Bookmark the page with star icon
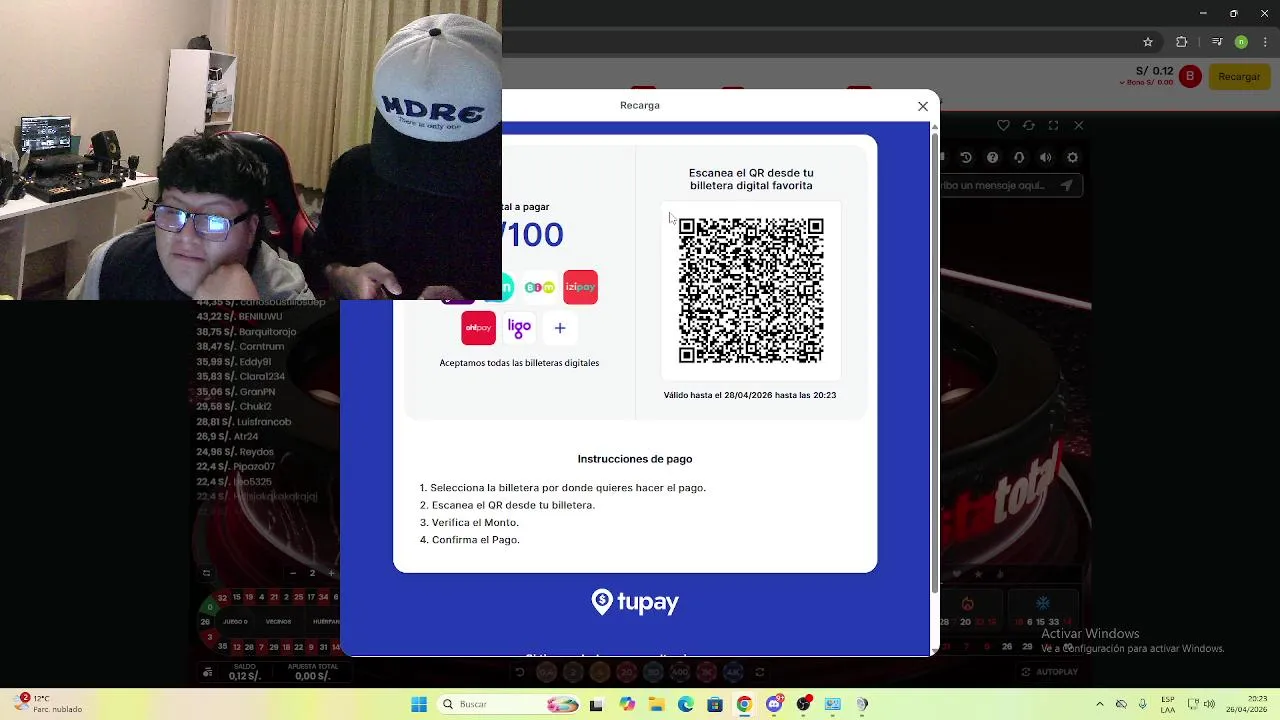Image resolution: width=1280 pixels, height=720 pixels. click(x=1148, y=42)
